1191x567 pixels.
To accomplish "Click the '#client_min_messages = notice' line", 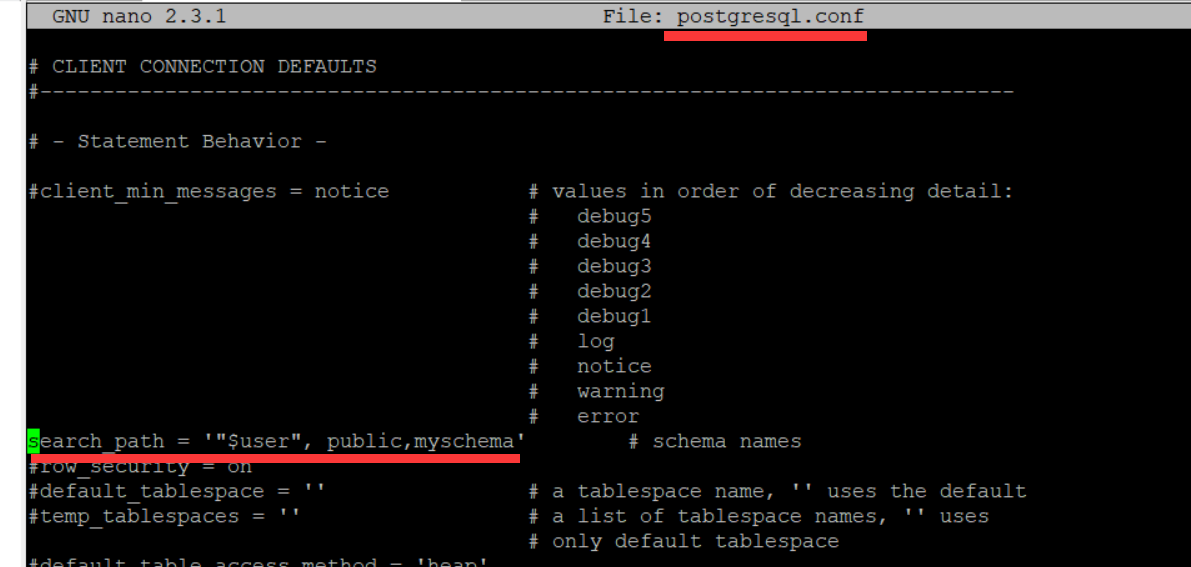I will pos(208,192).
